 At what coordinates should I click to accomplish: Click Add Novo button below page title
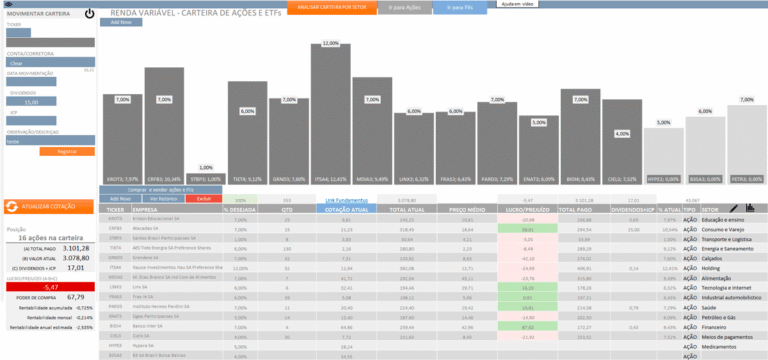tap(121, 22)
